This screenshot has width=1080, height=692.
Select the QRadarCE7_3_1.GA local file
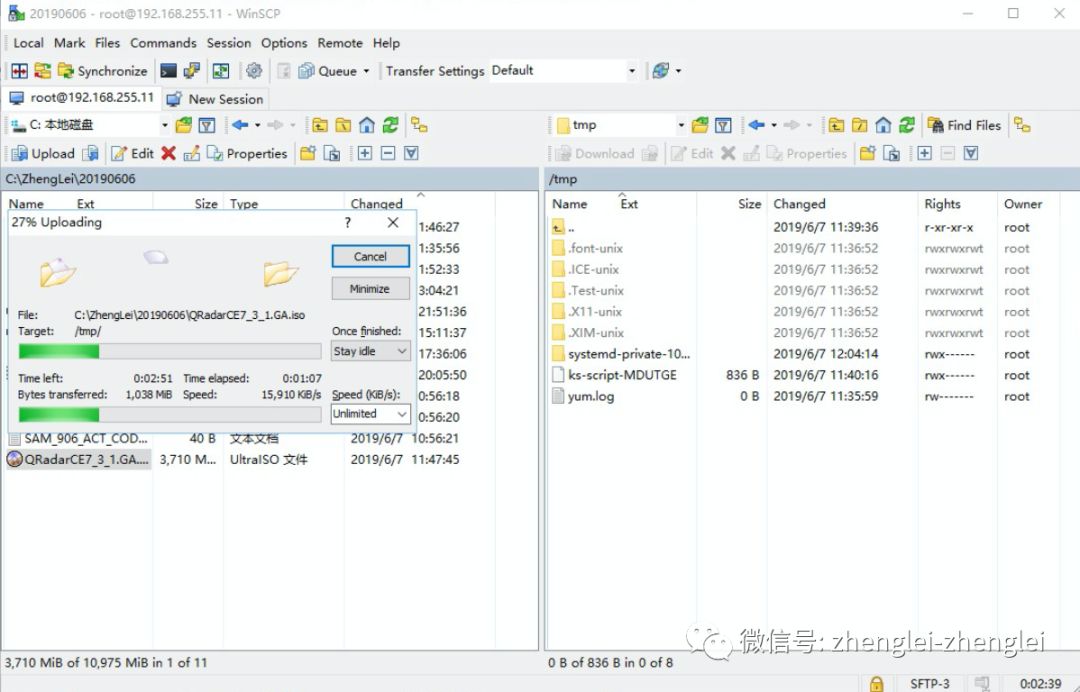[79, 459]
